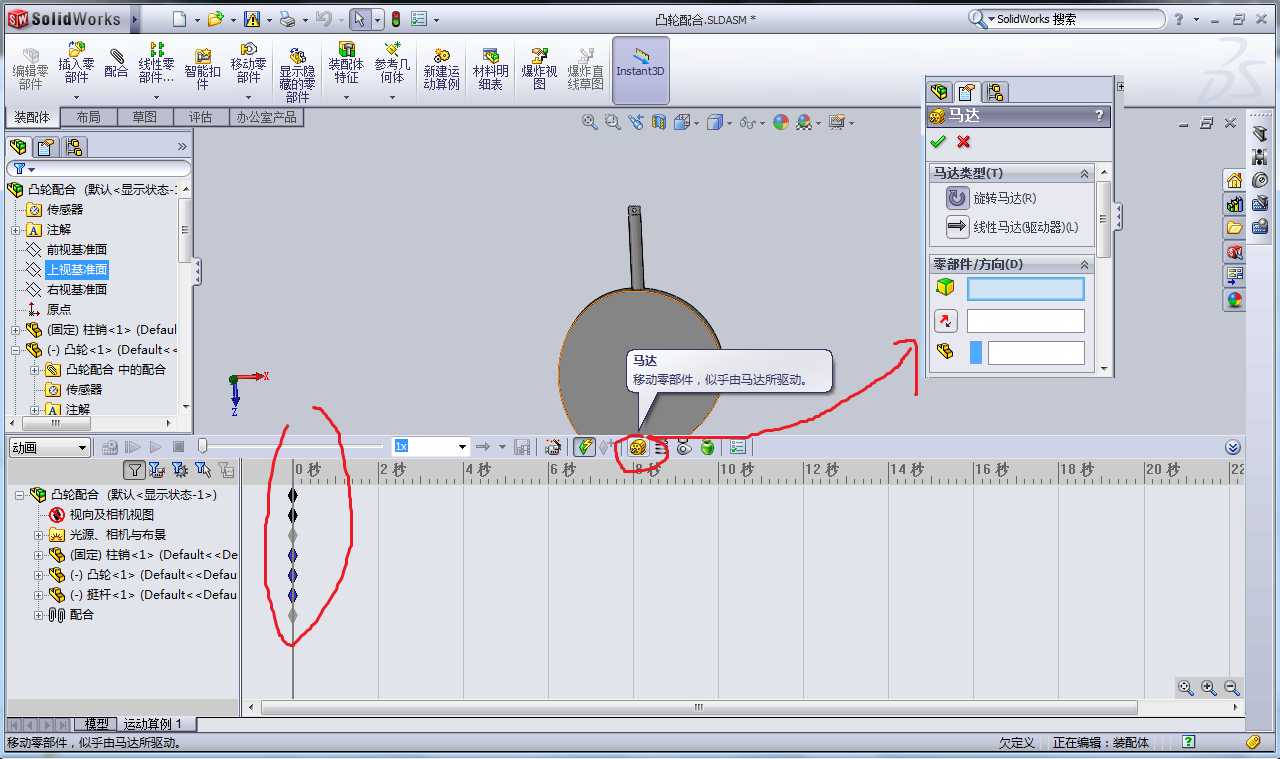Open the Design Library folder icon in the task pane
The height and width of the screenshot is (759, 1280).
pos(1235,227)
